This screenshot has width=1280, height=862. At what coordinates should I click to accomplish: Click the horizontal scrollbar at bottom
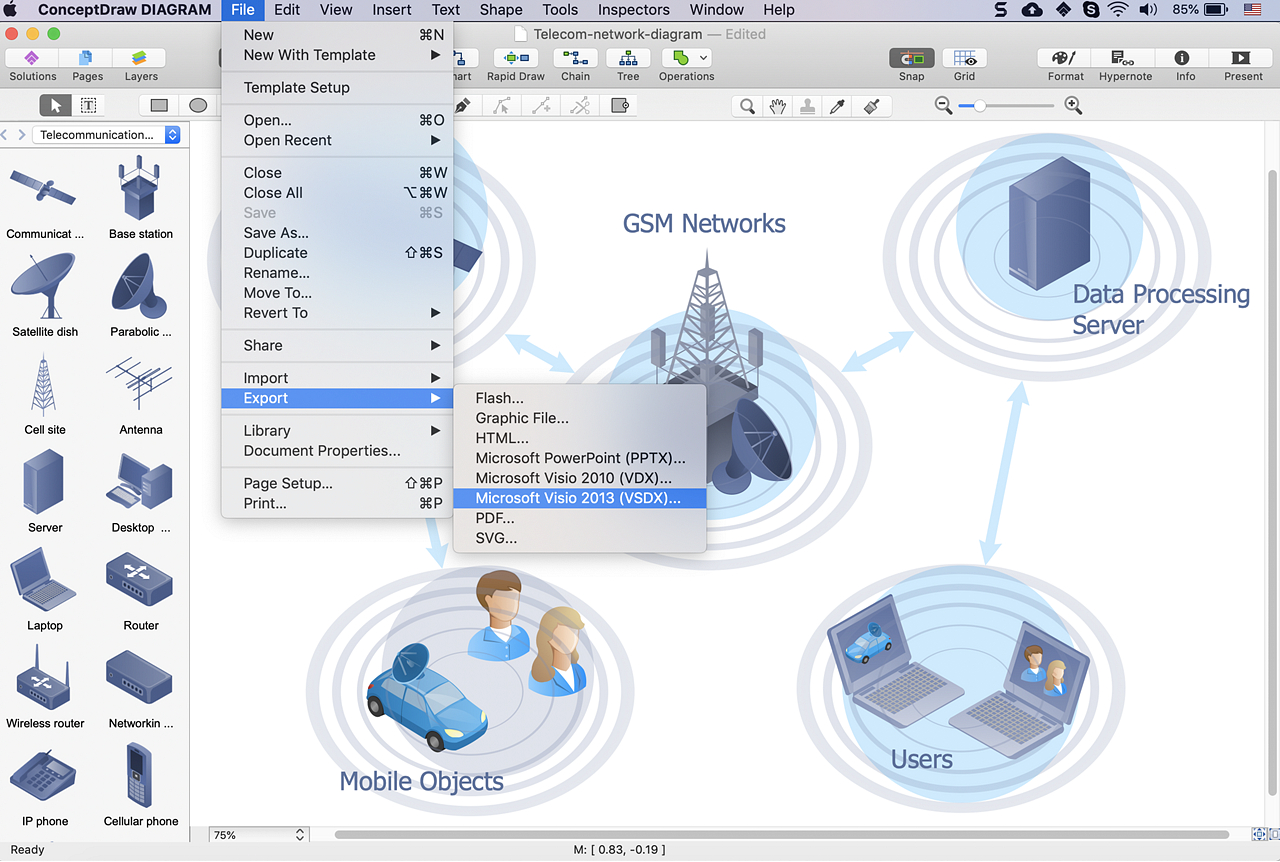782,834
